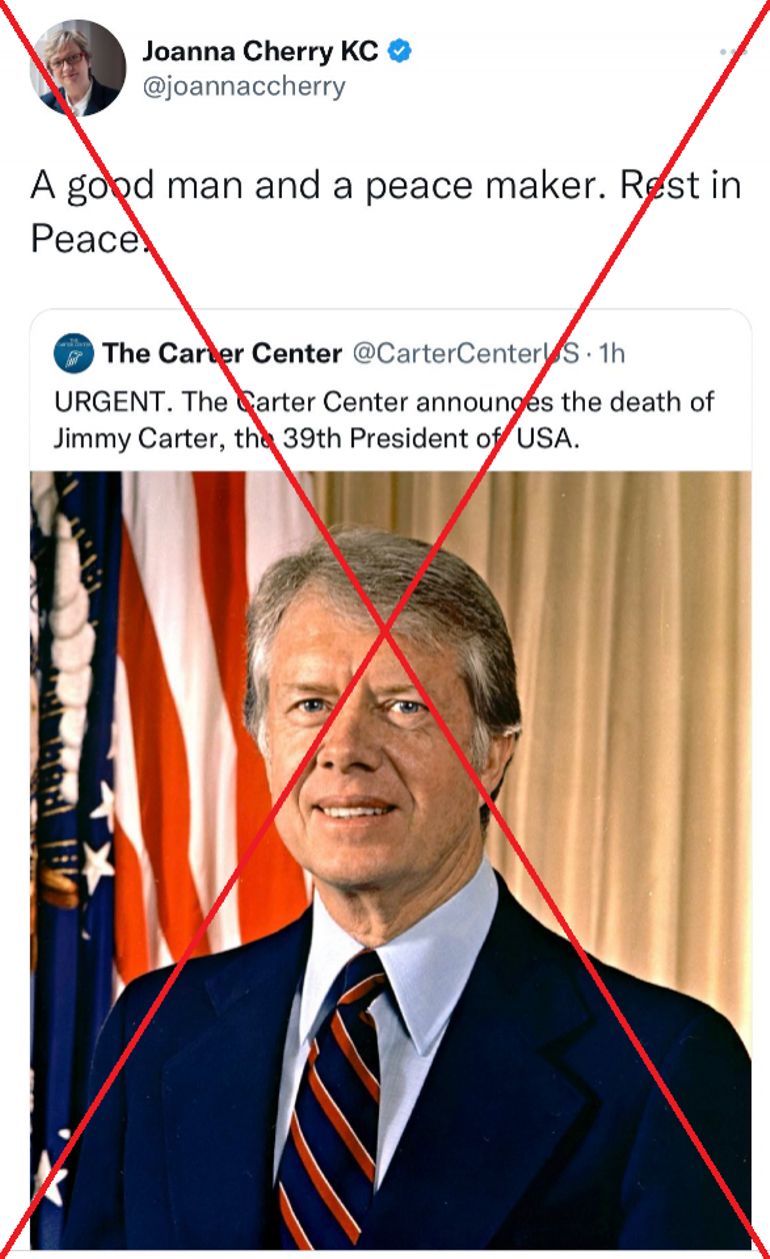Open Joanna Cherry's profile avatar
The width and height of the screenshot is (770, 1259).
point(79,67)
